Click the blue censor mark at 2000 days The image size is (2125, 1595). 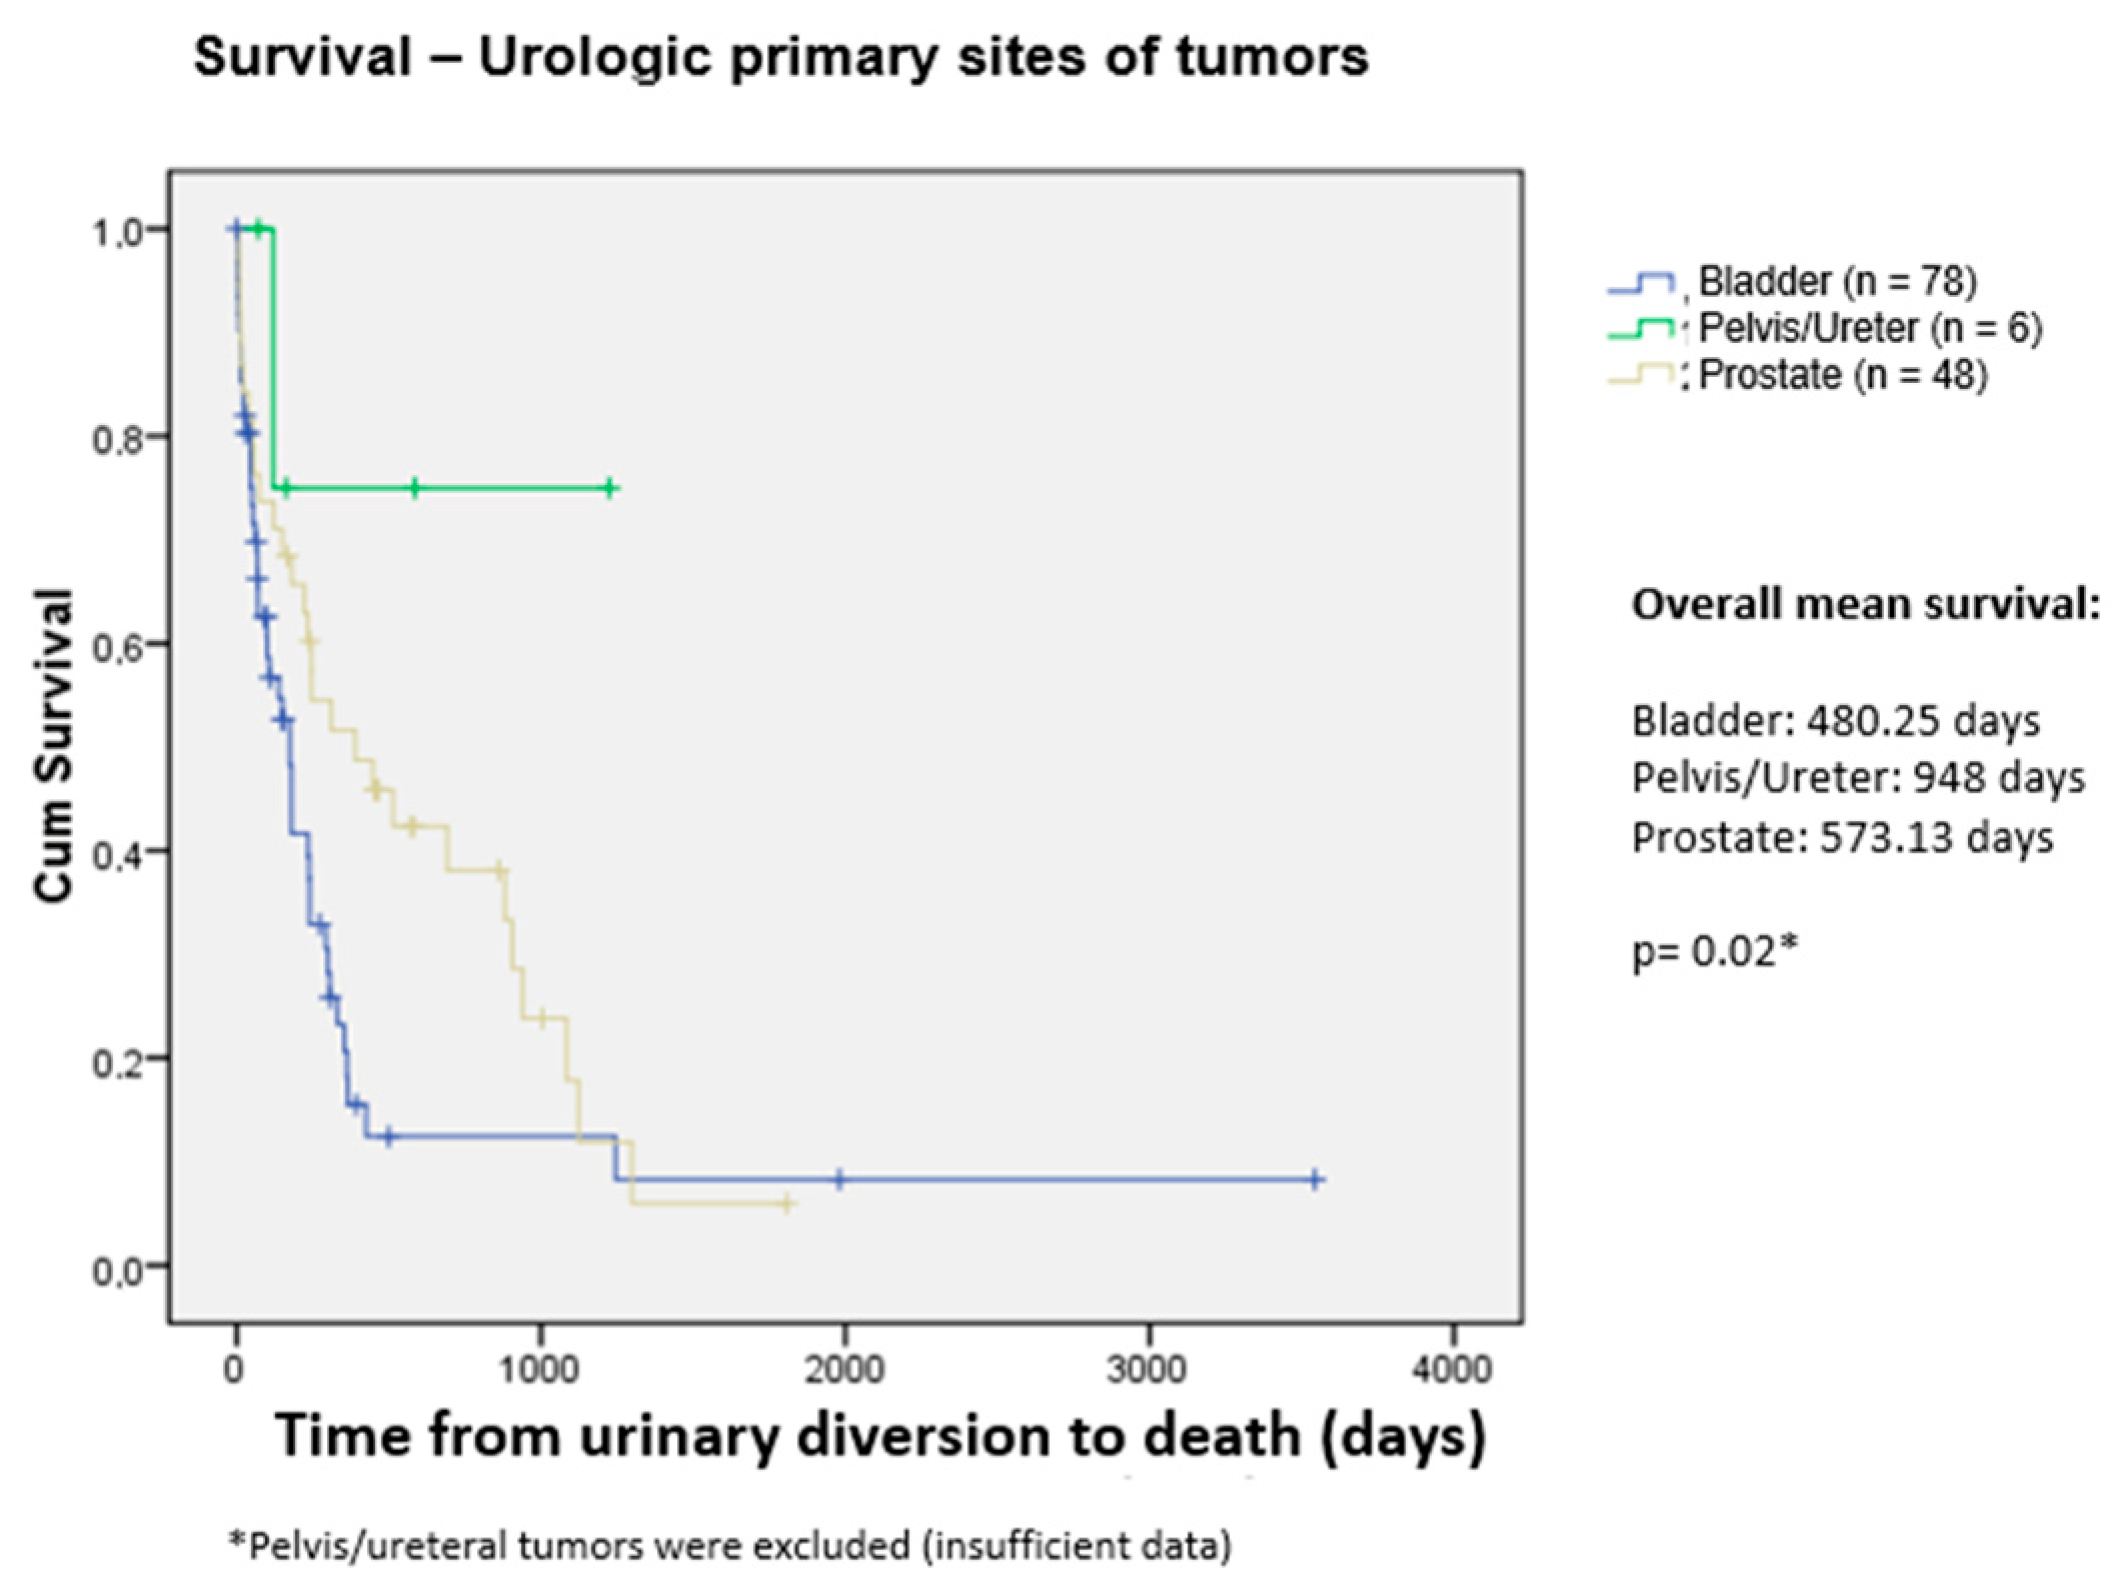[839, 1179]
